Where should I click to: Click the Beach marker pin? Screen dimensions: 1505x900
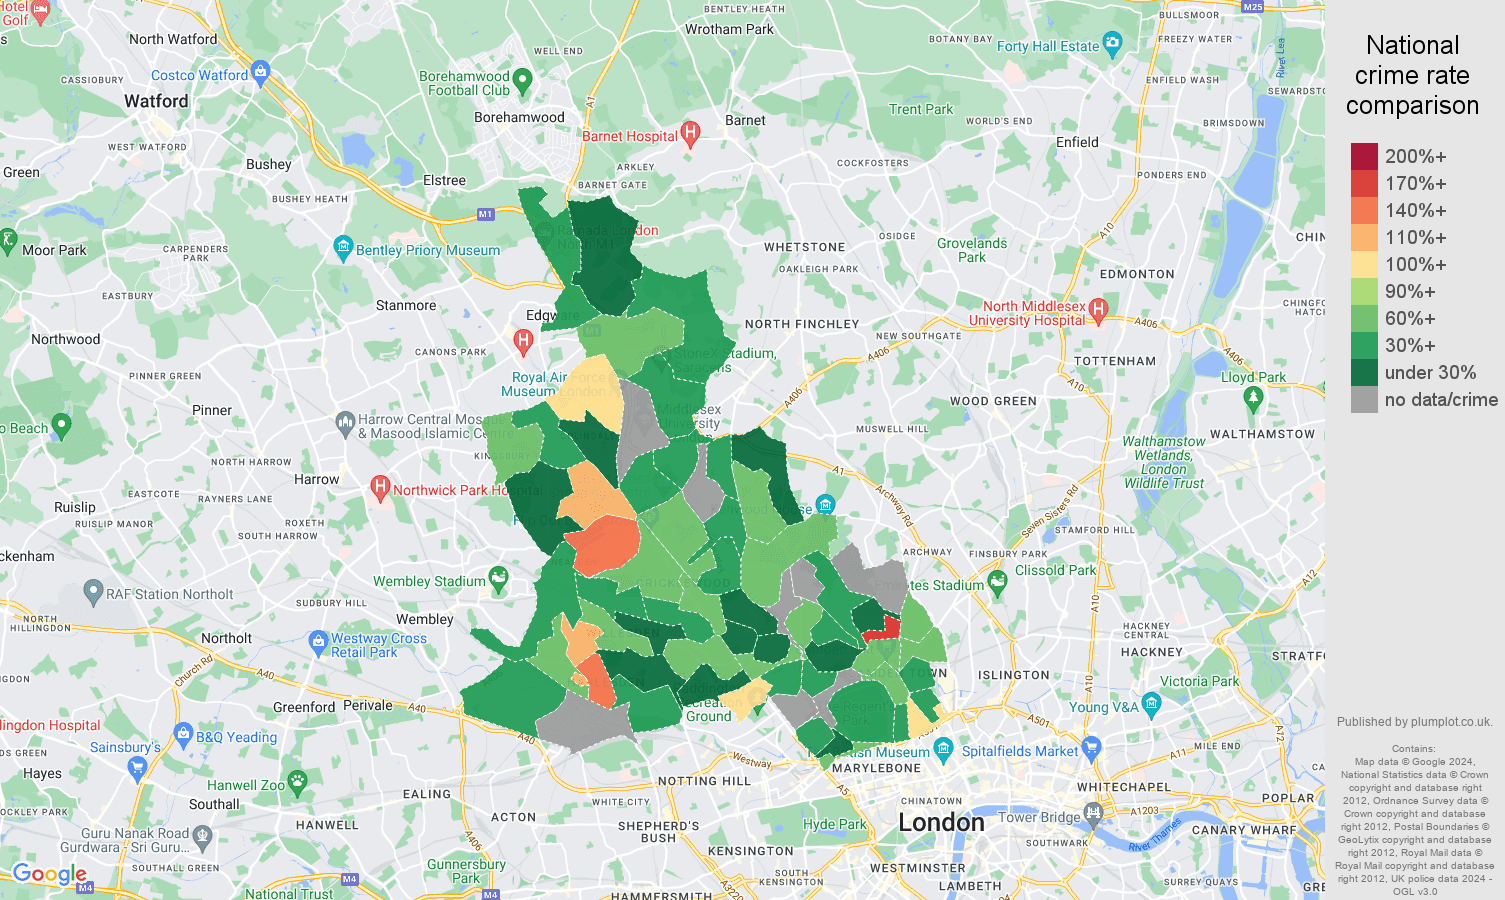coord(61,426)
